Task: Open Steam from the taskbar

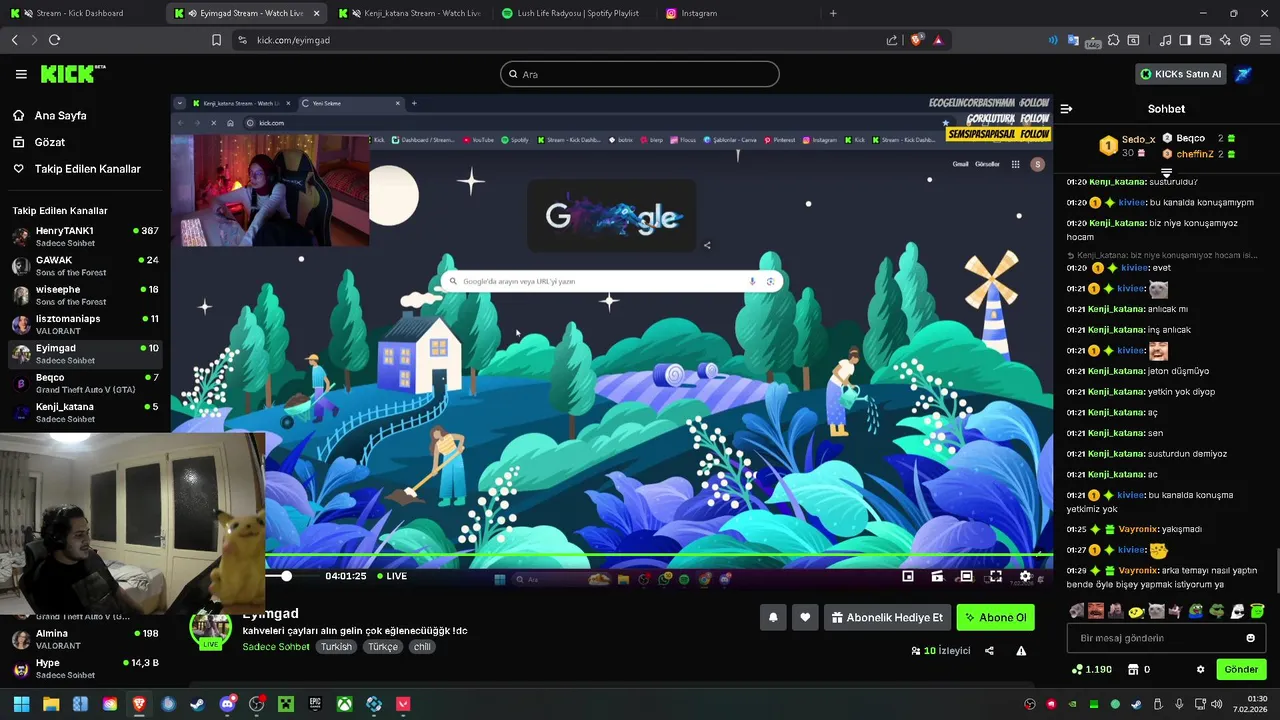Action: coord(198,704)
